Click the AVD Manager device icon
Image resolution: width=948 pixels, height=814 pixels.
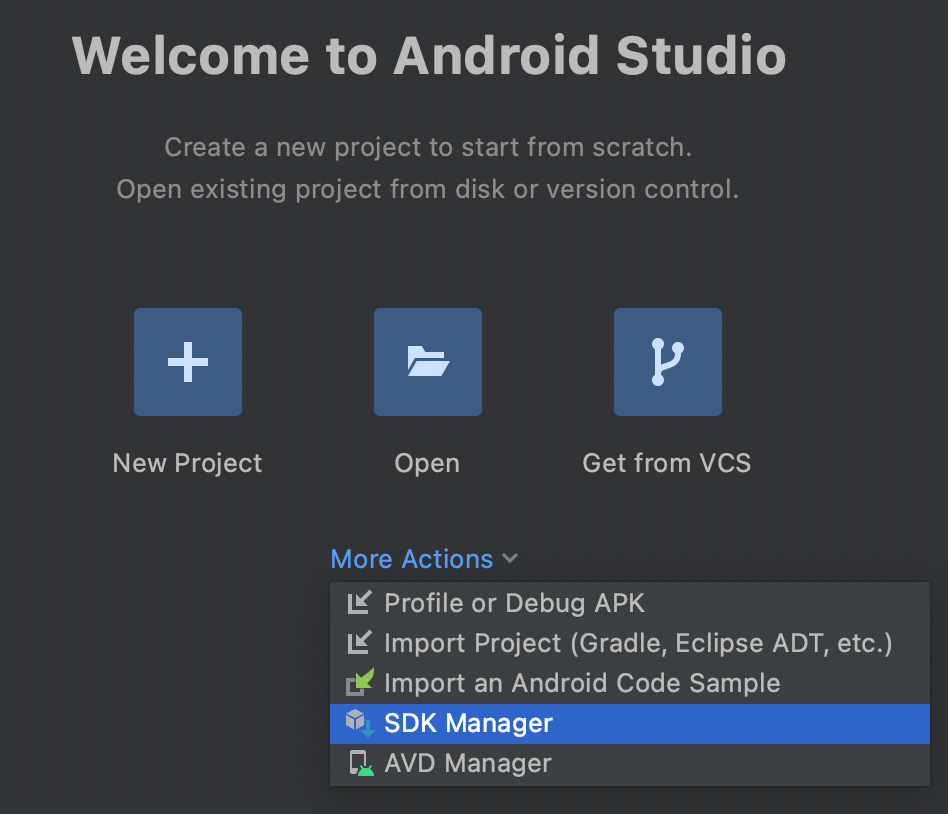361,763
